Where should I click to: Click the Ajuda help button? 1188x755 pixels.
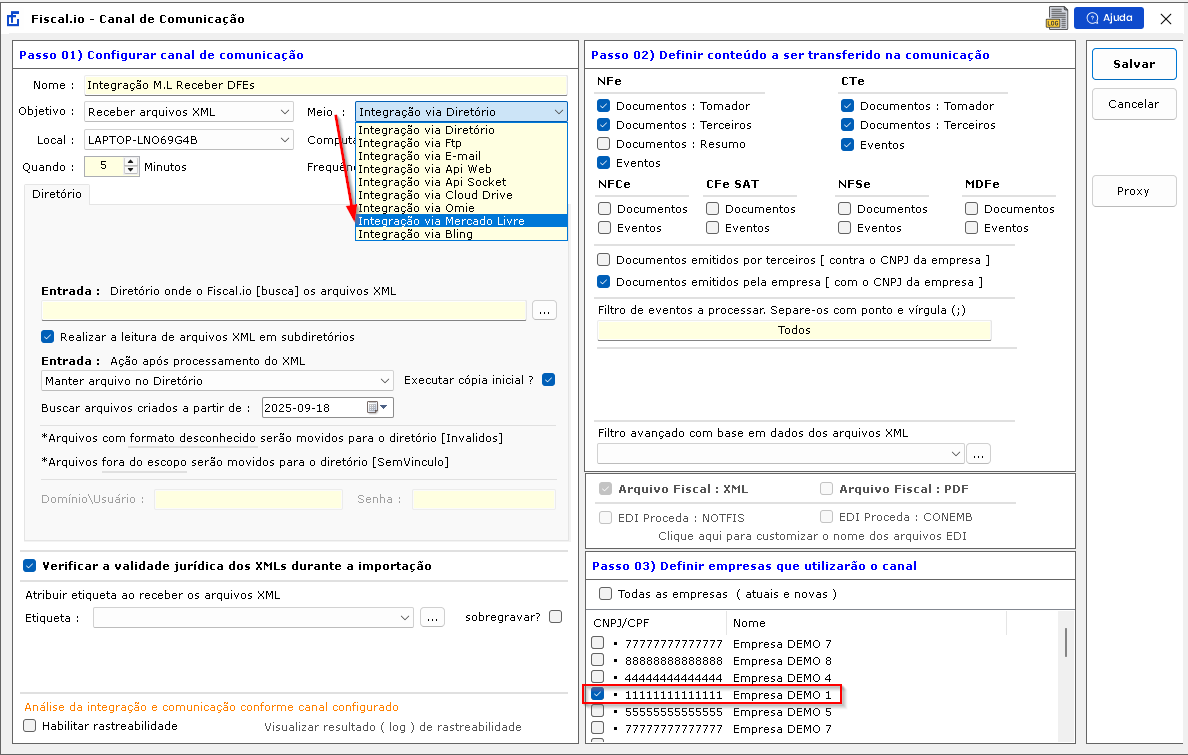coord(1108,19)
